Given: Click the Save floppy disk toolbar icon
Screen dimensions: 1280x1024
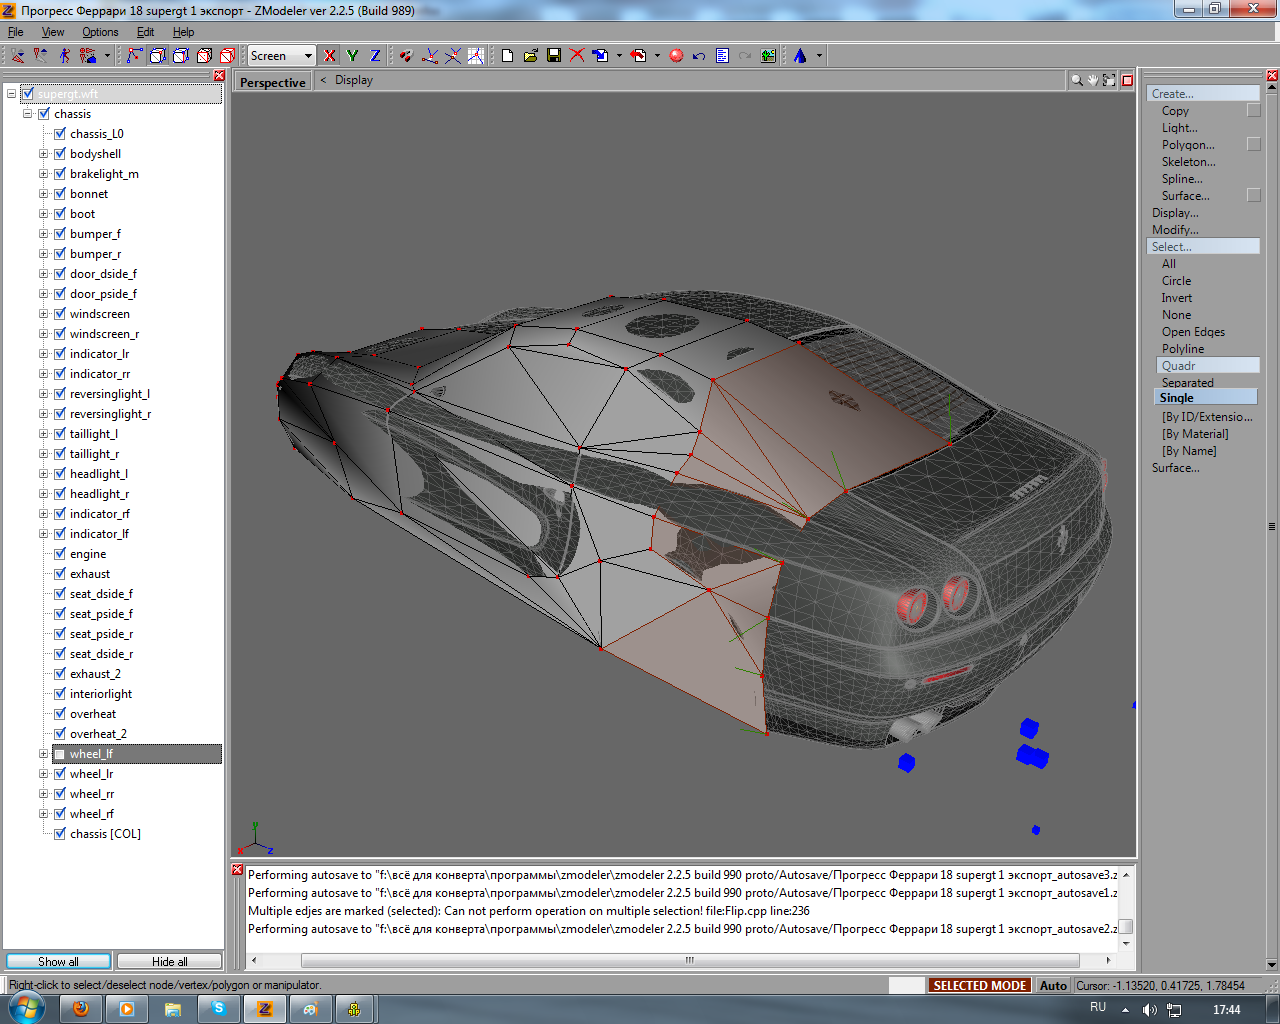Looking at the screenshot, I should coord(554,56).
